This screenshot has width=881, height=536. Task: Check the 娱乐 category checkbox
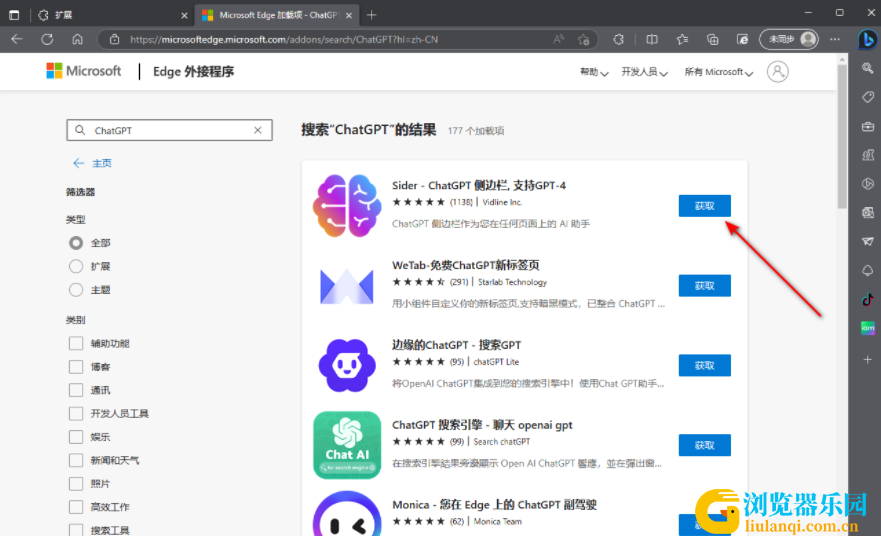(x=76, y=437)
